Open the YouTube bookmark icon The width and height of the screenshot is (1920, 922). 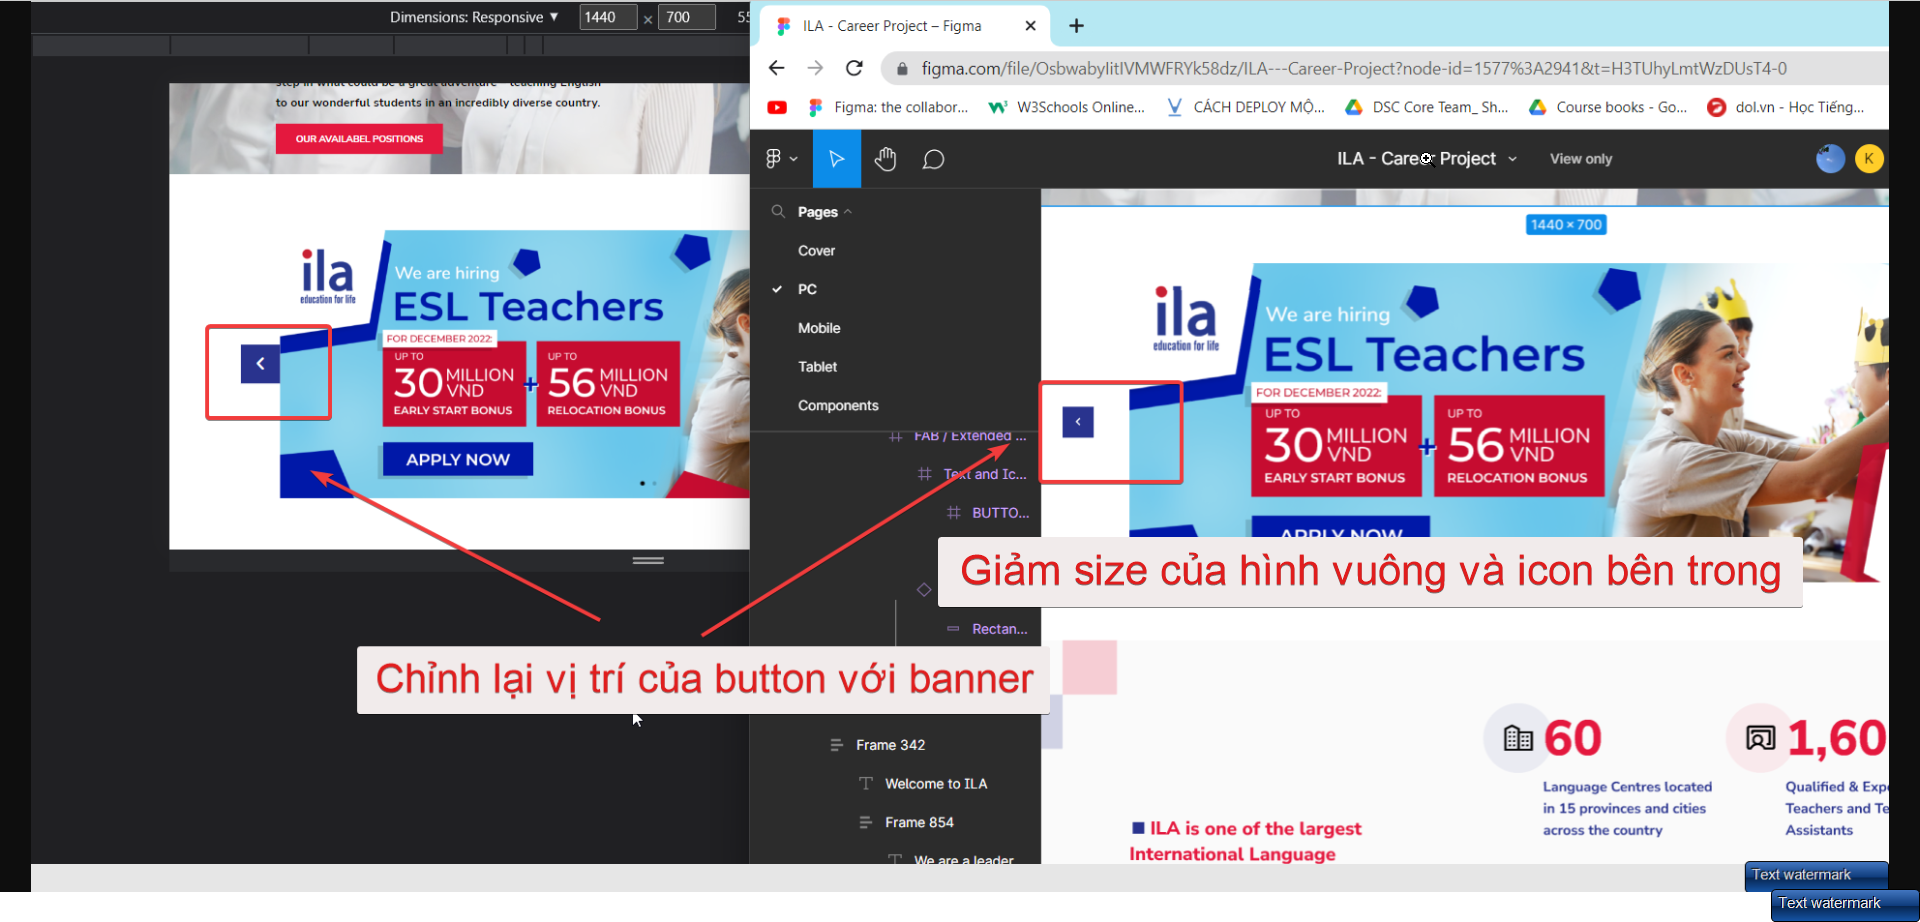pos(777,107)
